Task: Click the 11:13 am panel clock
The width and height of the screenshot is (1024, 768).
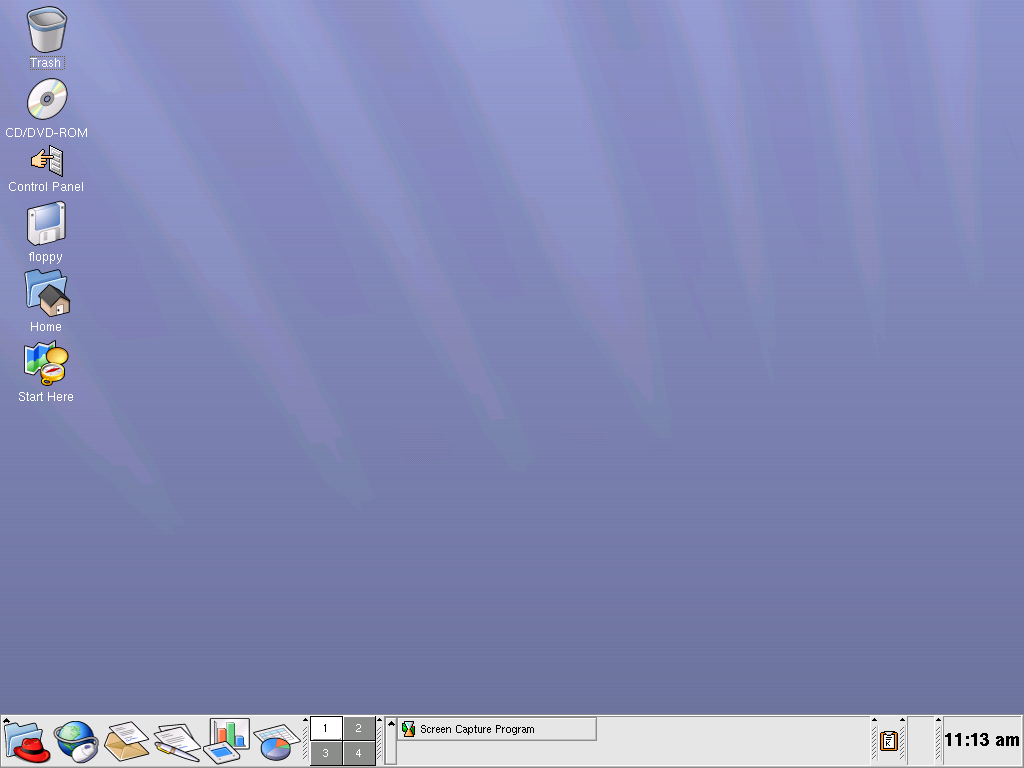Action: click(x=981, y=740)
